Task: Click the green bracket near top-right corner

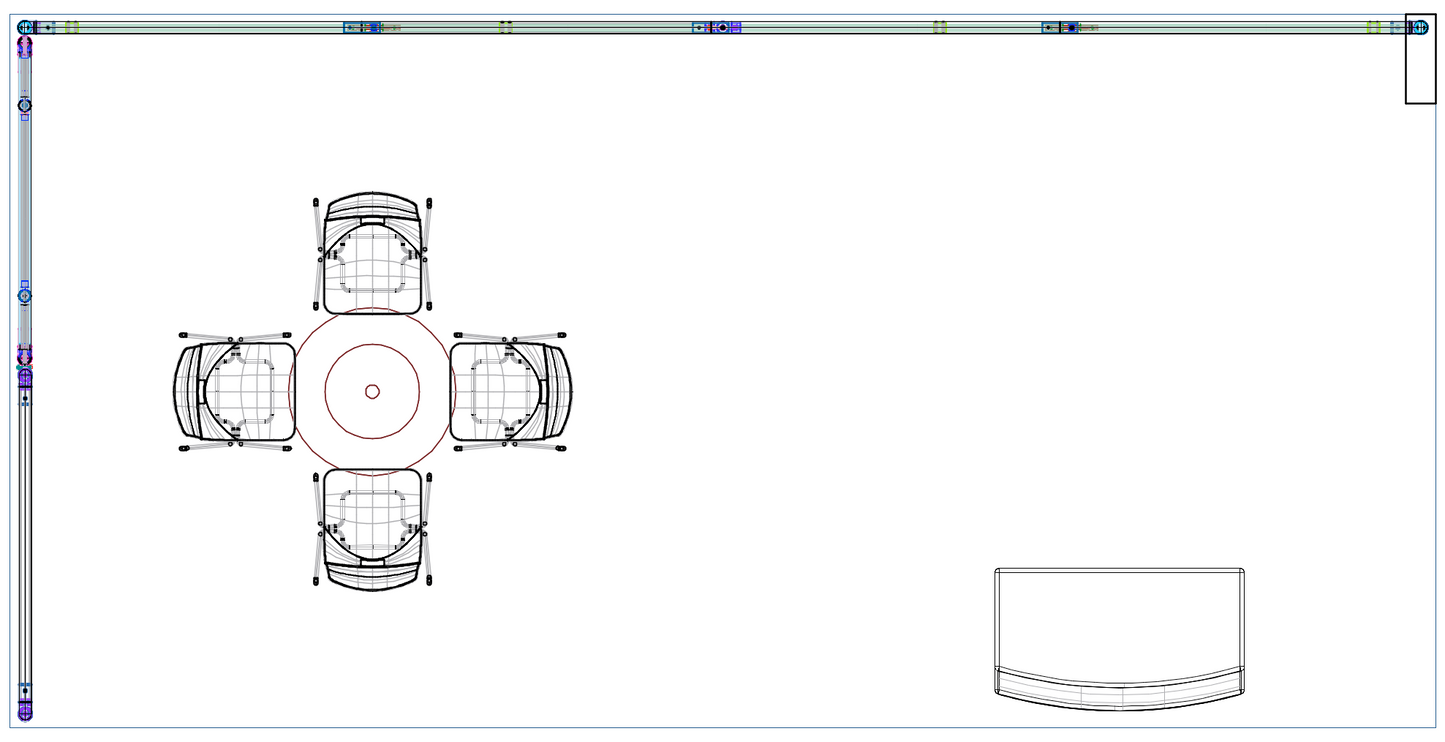Action: (1374, 27)
